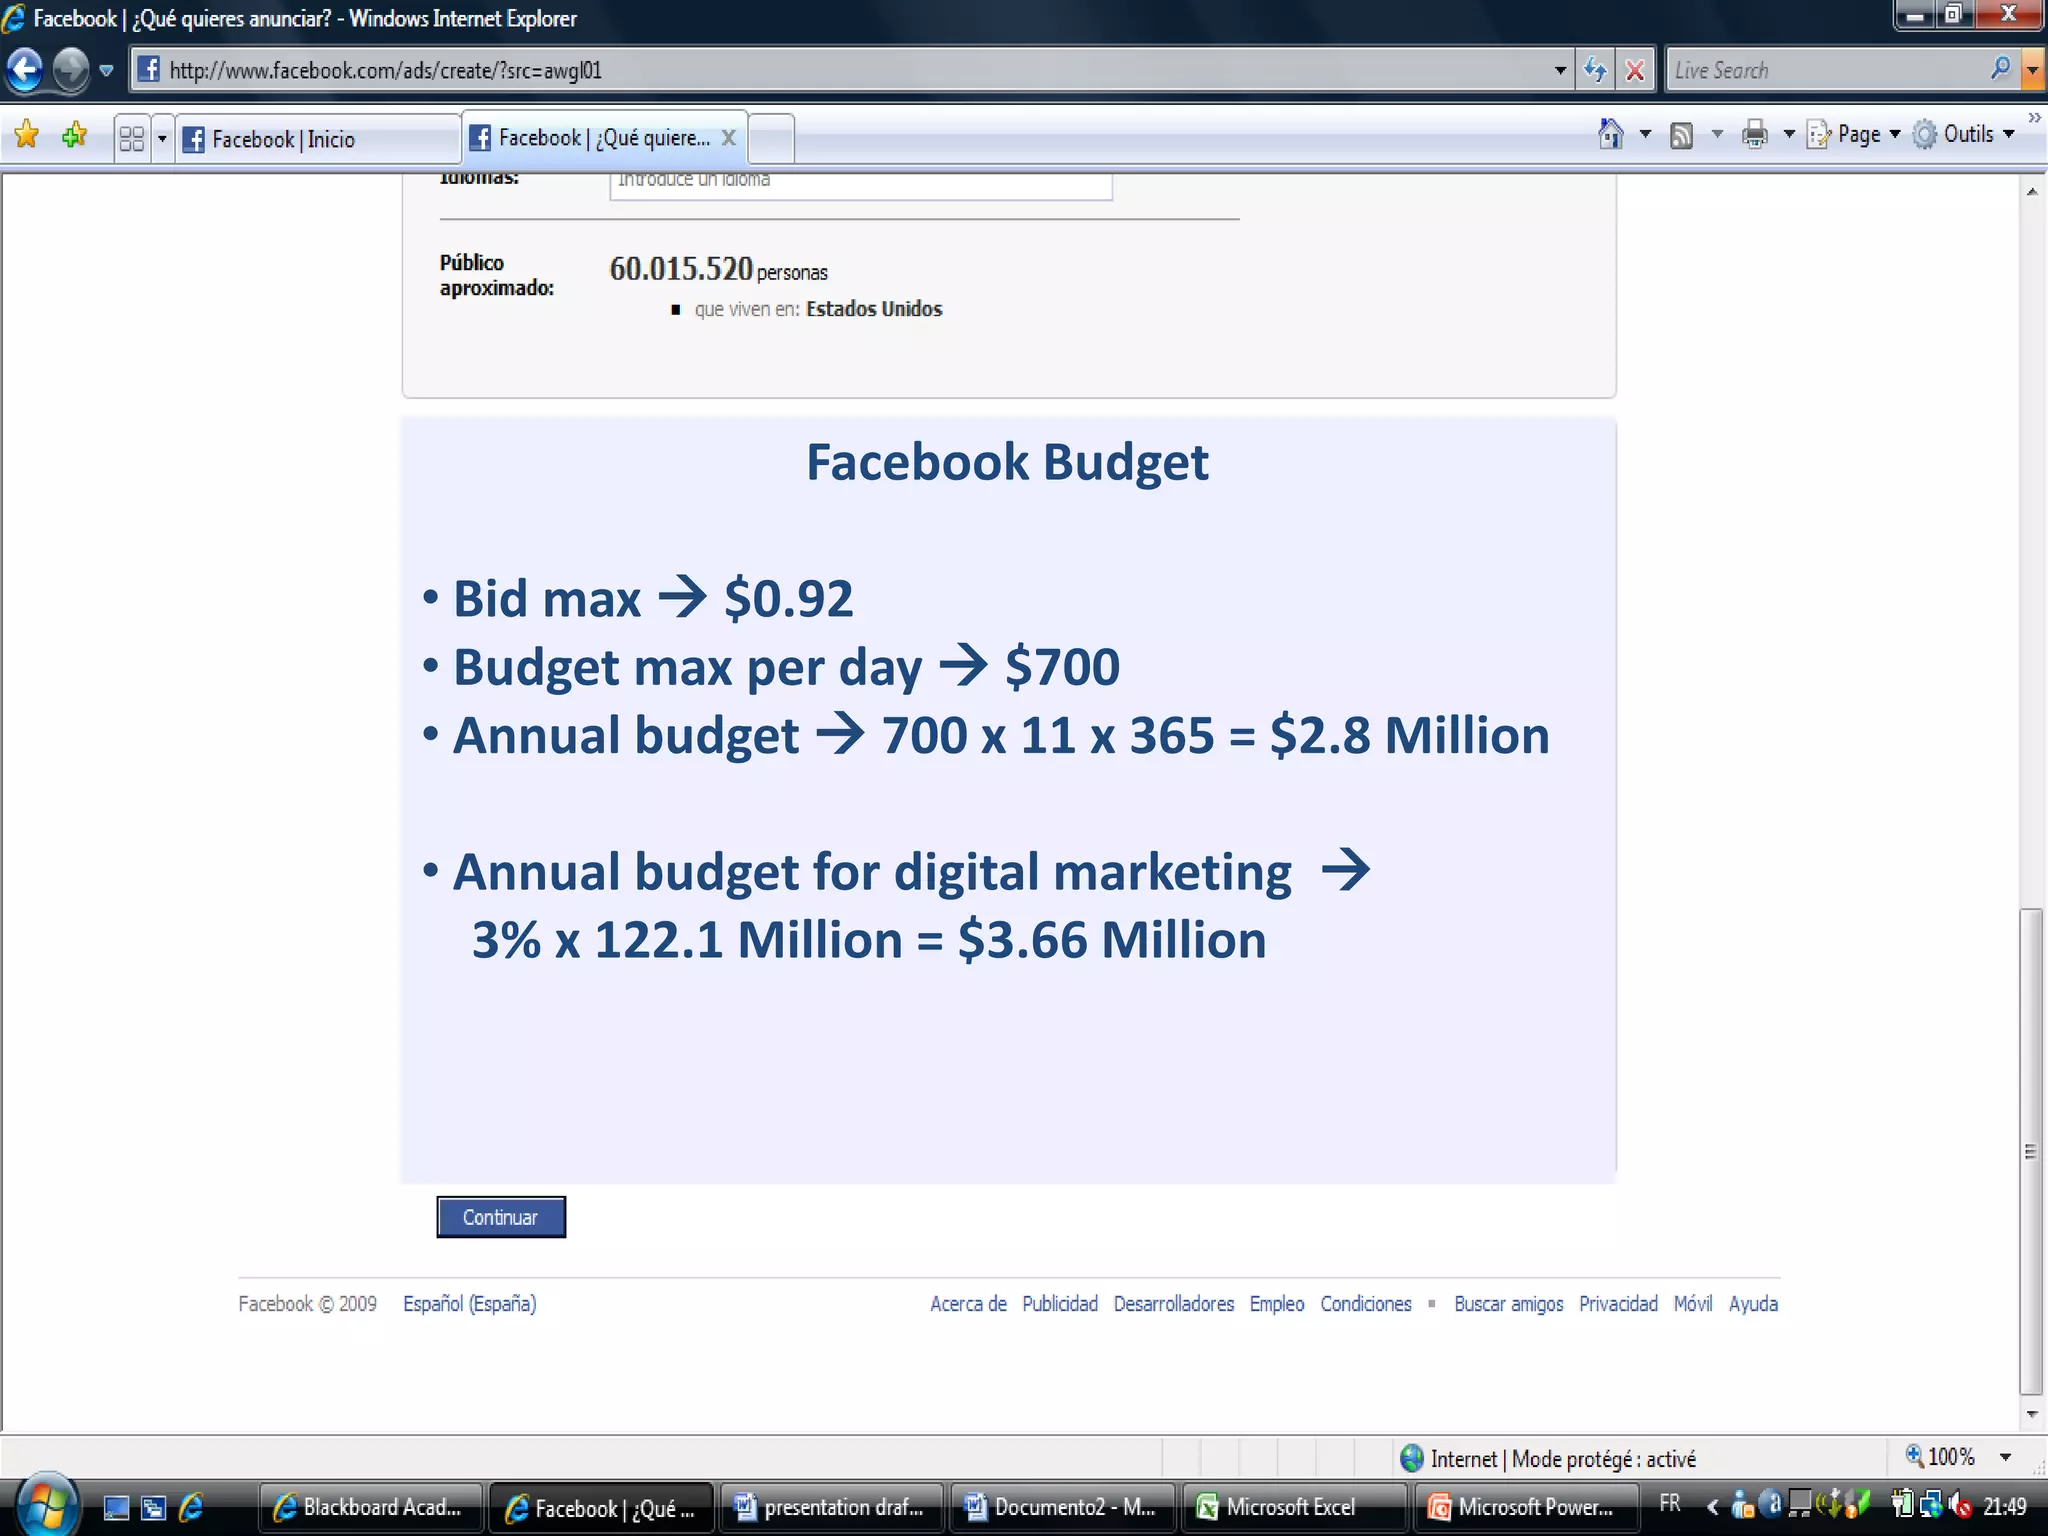Open Favorites Center star icon
This screenshot has height=1536, width=2048.
click(27, 135)
